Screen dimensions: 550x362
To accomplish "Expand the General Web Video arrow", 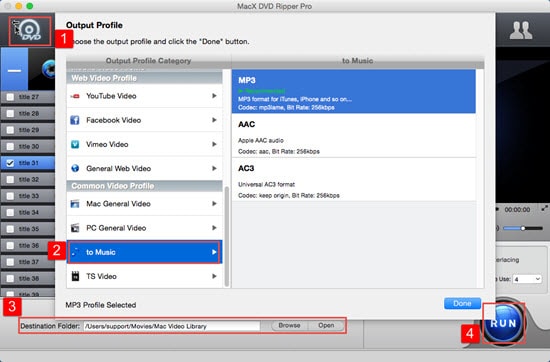I will 214,168.
